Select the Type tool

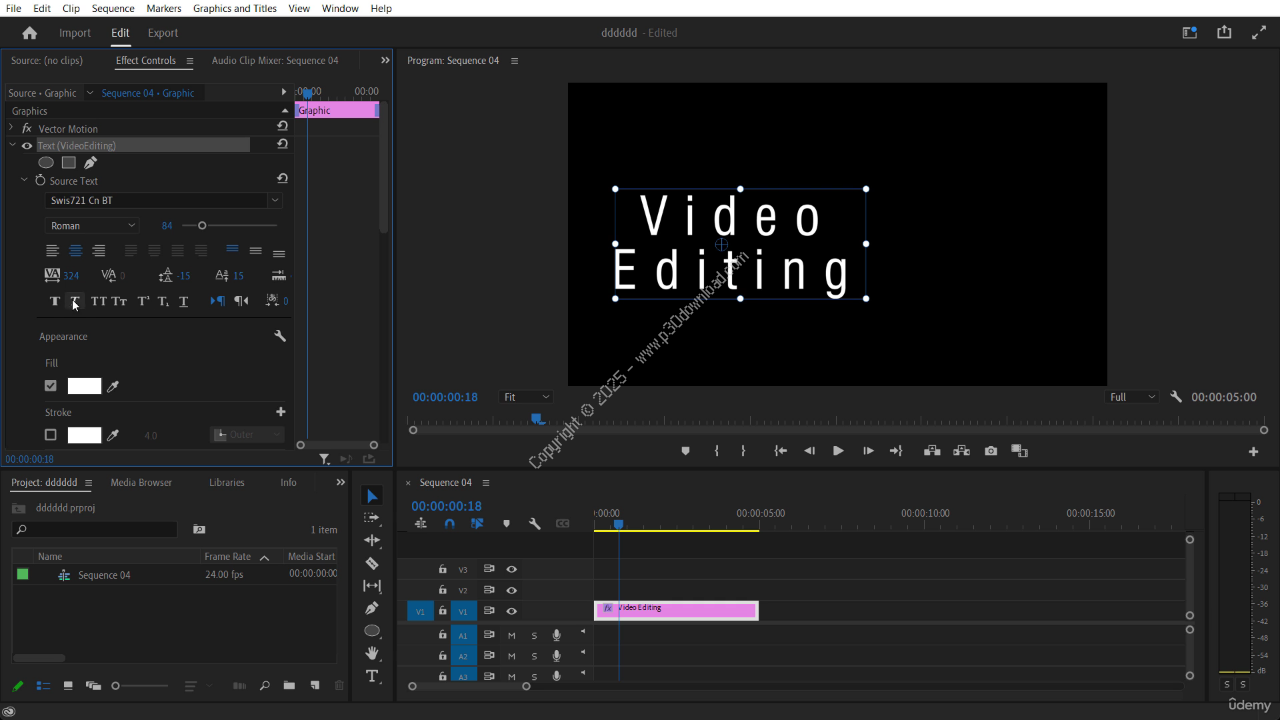coord(372,677)
